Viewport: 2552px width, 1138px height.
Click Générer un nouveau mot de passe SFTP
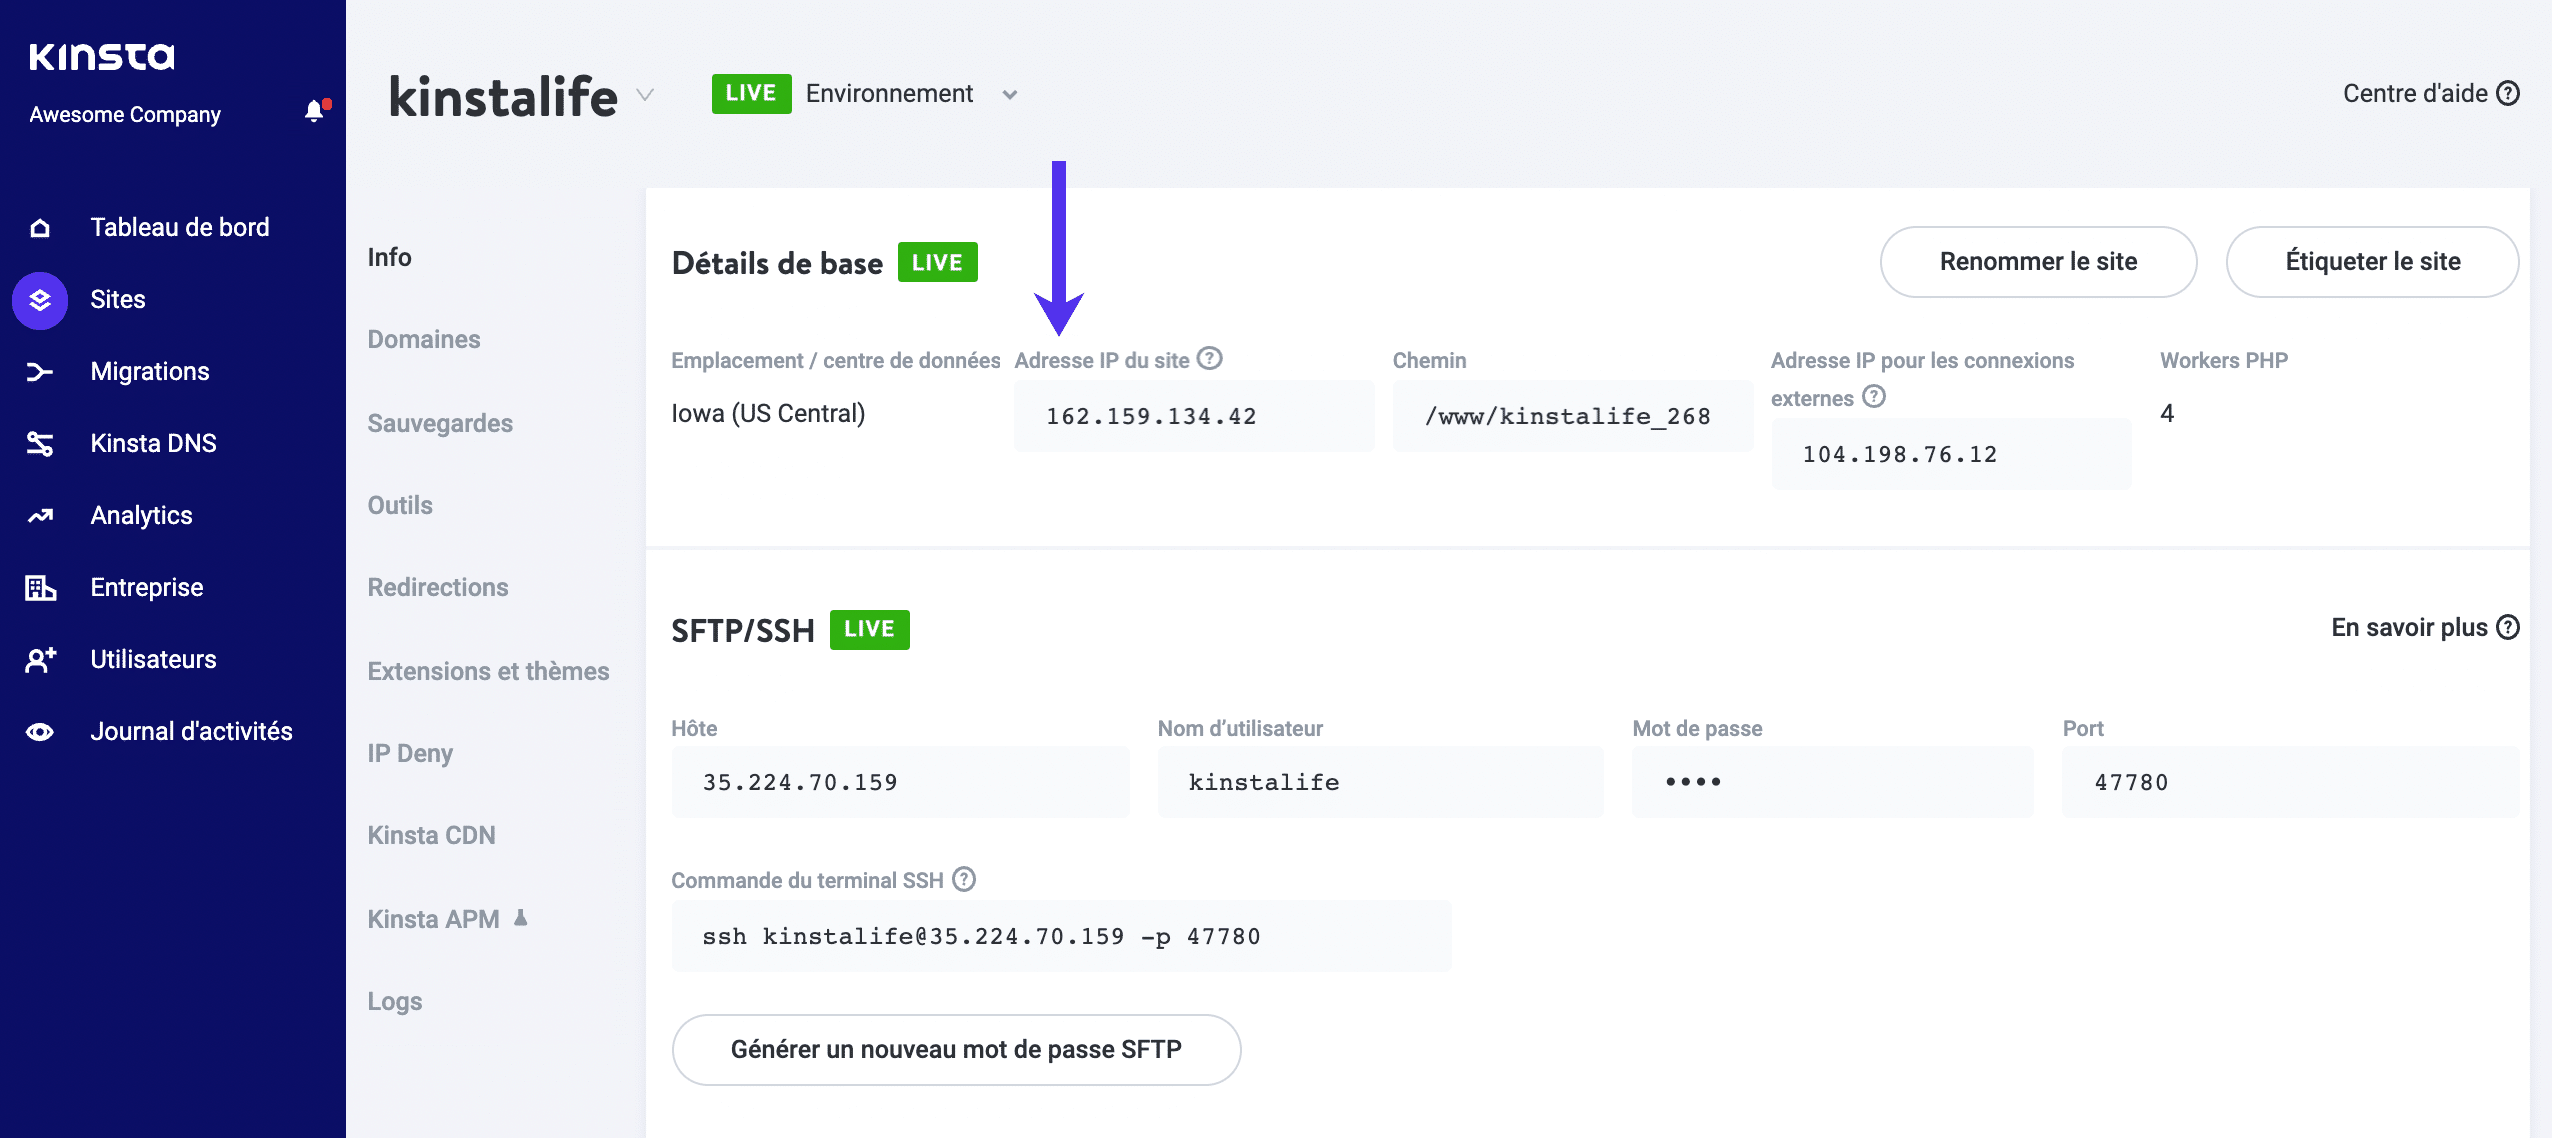click(956, 1049)
